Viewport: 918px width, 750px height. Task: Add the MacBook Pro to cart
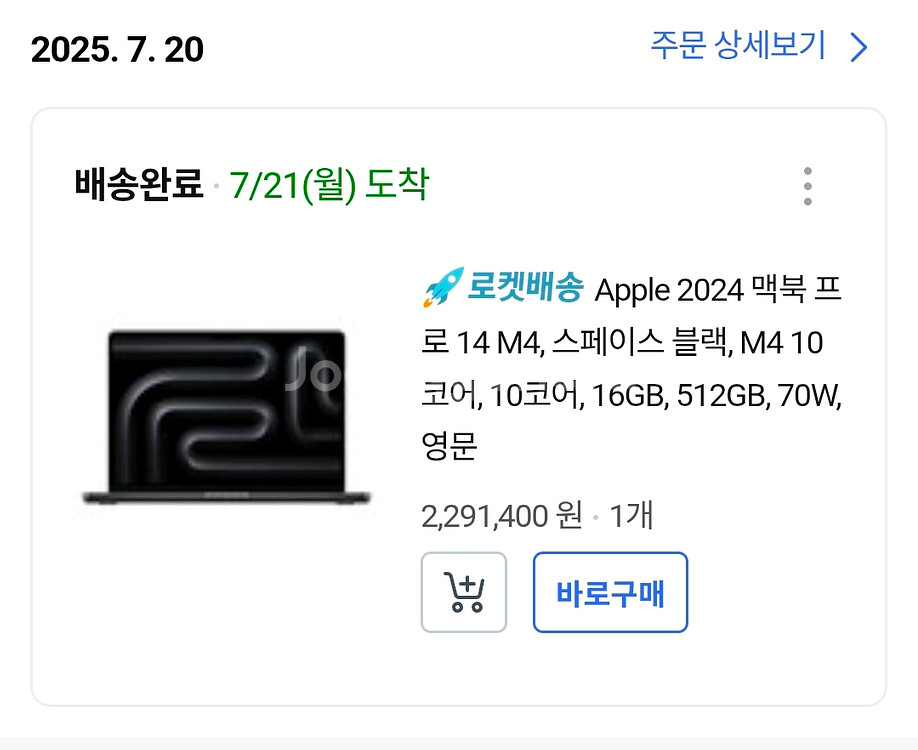464,592
